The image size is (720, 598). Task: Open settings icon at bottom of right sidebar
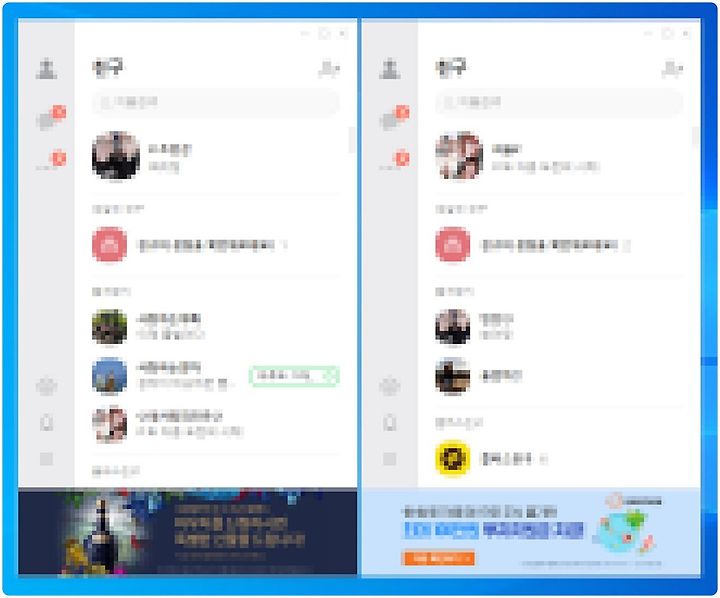click(x=390, y=459)
